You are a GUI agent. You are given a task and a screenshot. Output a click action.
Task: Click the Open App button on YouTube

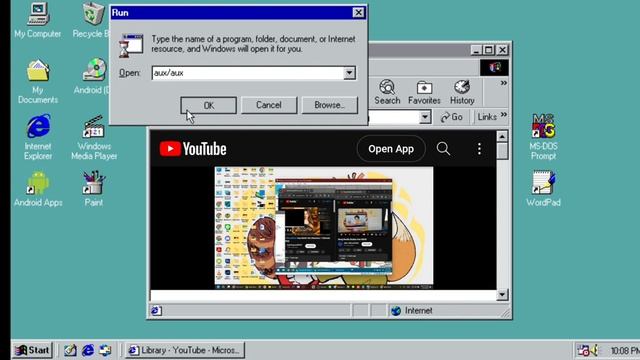pos(391,149)
